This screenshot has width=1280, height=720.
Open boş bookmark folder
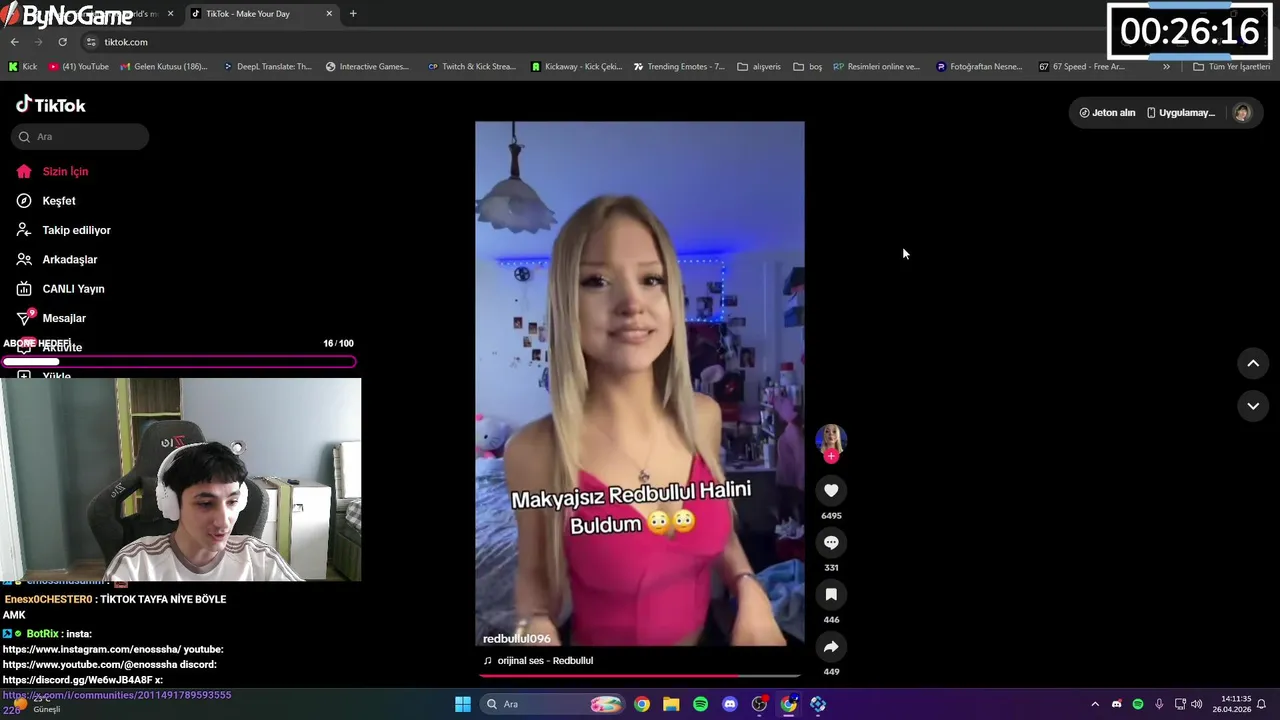click(x=808, y=67)
